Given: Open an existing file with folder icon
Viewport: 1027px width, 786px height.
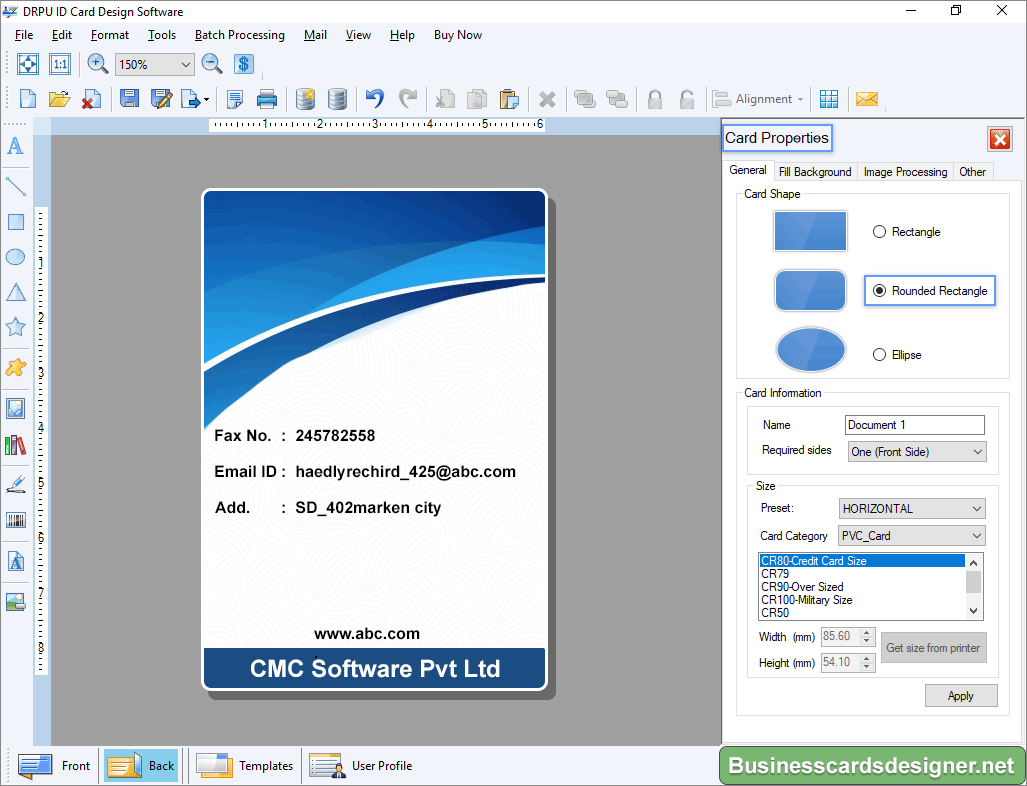Looking at the screenshot, I should pyautogui.click(x=59, y=99).
